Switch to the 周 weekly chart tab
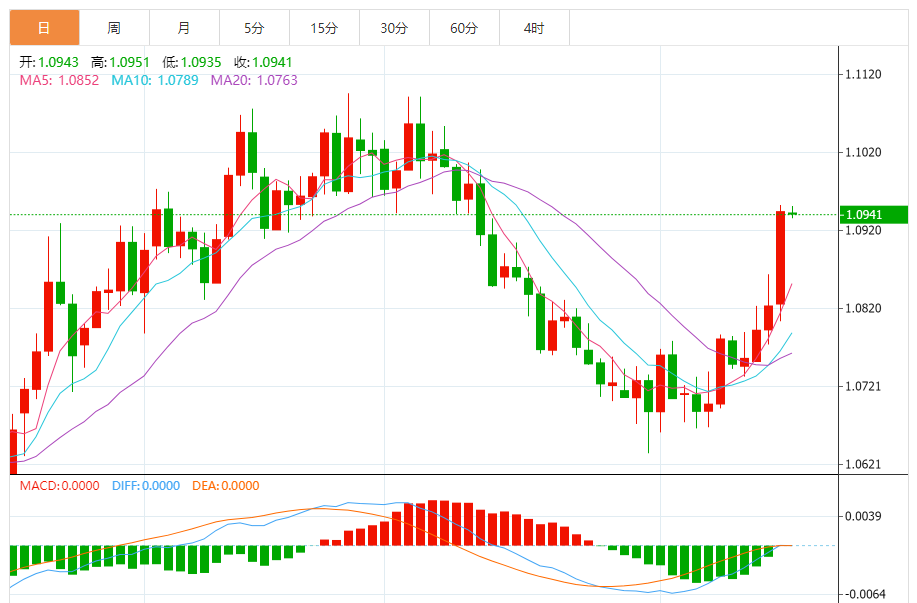This screenshot has width=917, height=603. tap(115, 27)
